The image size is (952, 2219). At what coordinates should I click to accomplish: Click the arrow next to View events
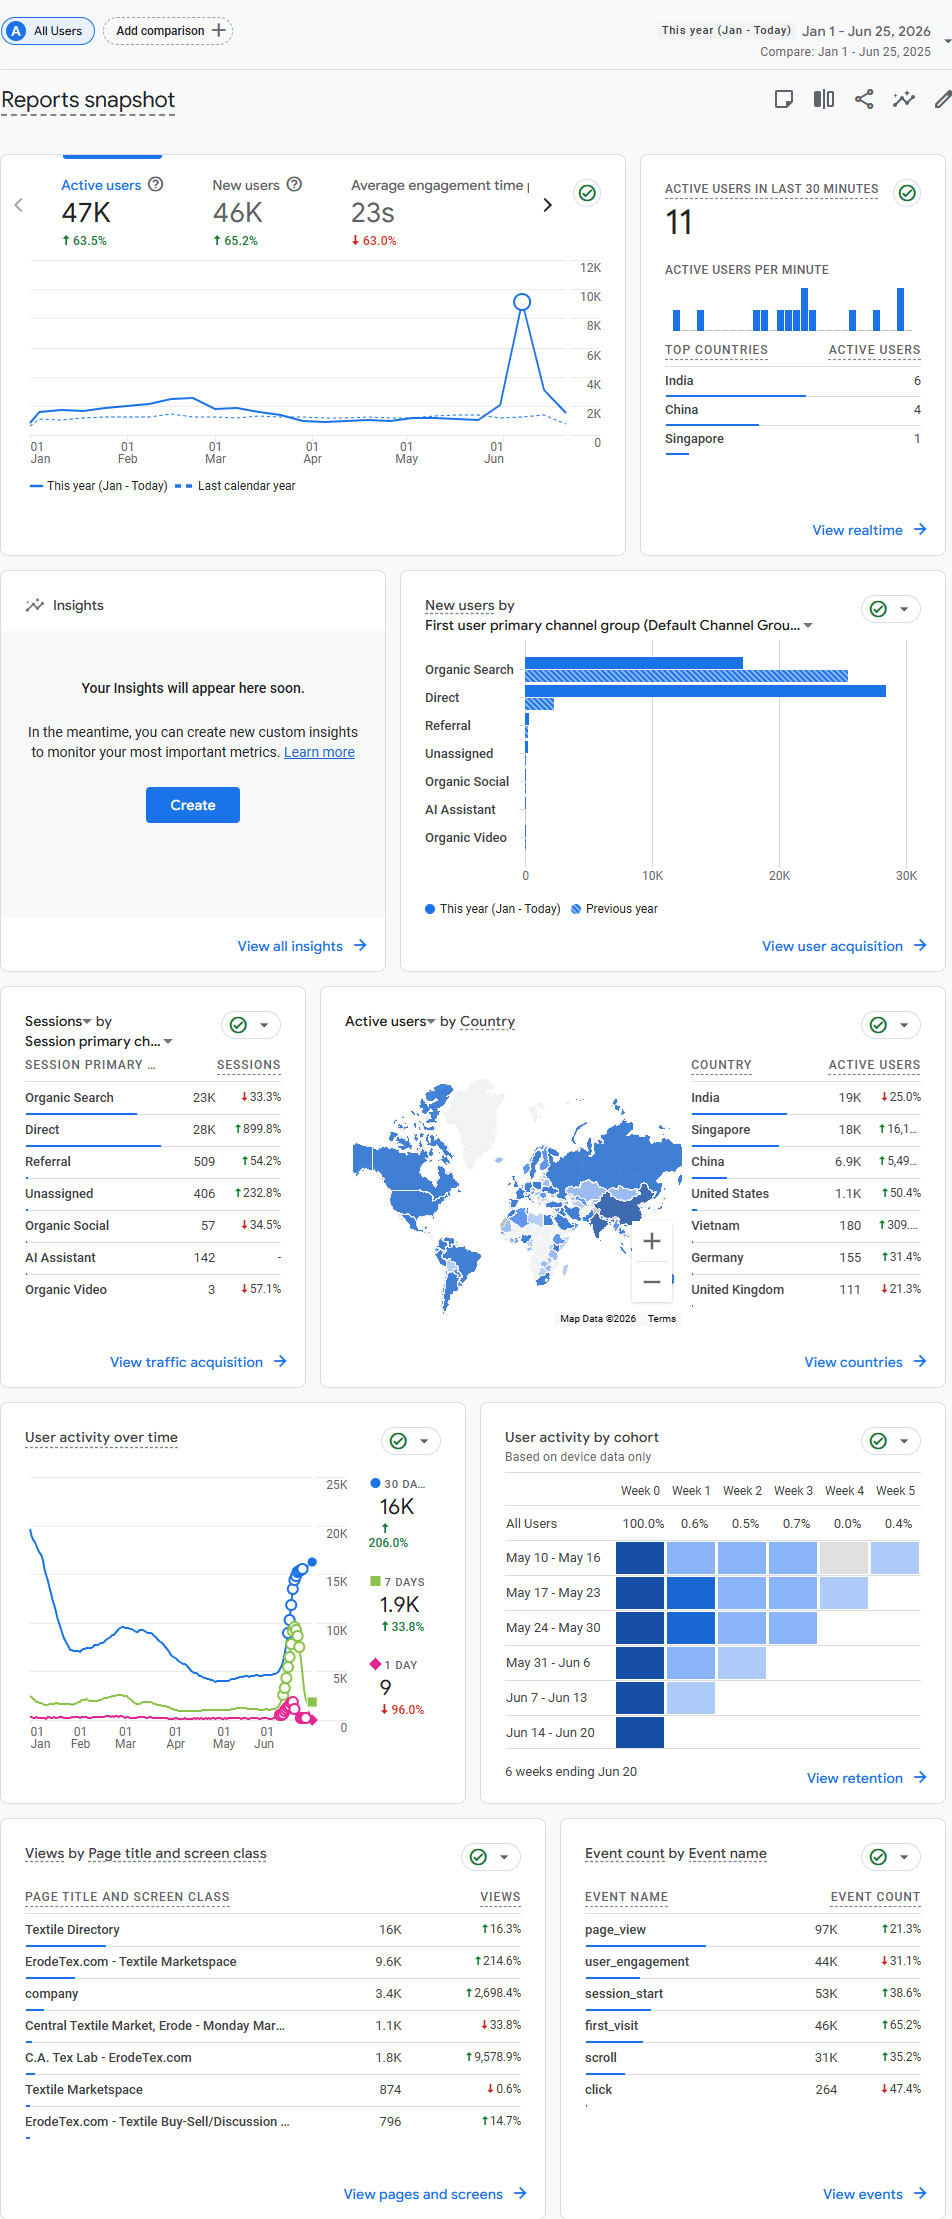click(x=920, y=2193)
